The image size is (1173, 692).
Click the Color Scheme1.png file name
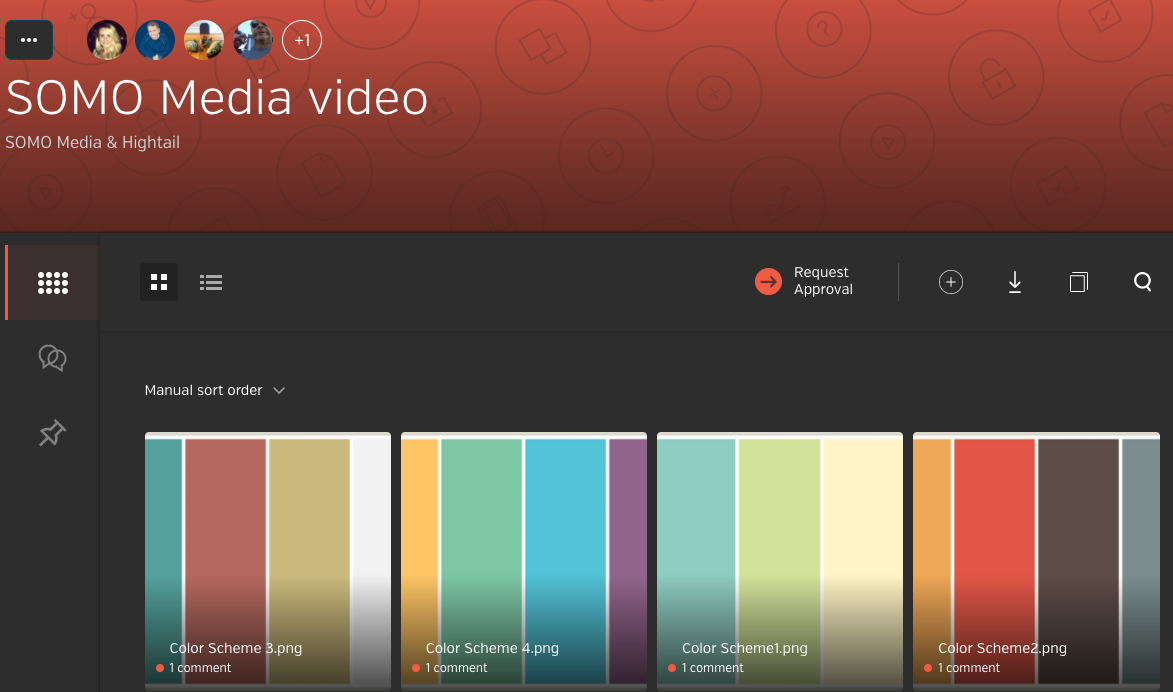[x=744, y=648]
